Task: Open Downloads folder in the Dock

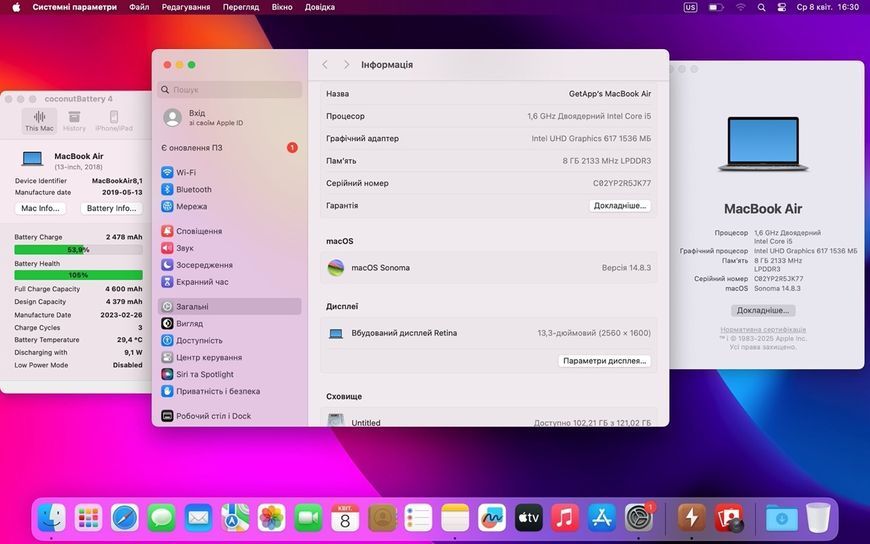Action: pos(781,518)
